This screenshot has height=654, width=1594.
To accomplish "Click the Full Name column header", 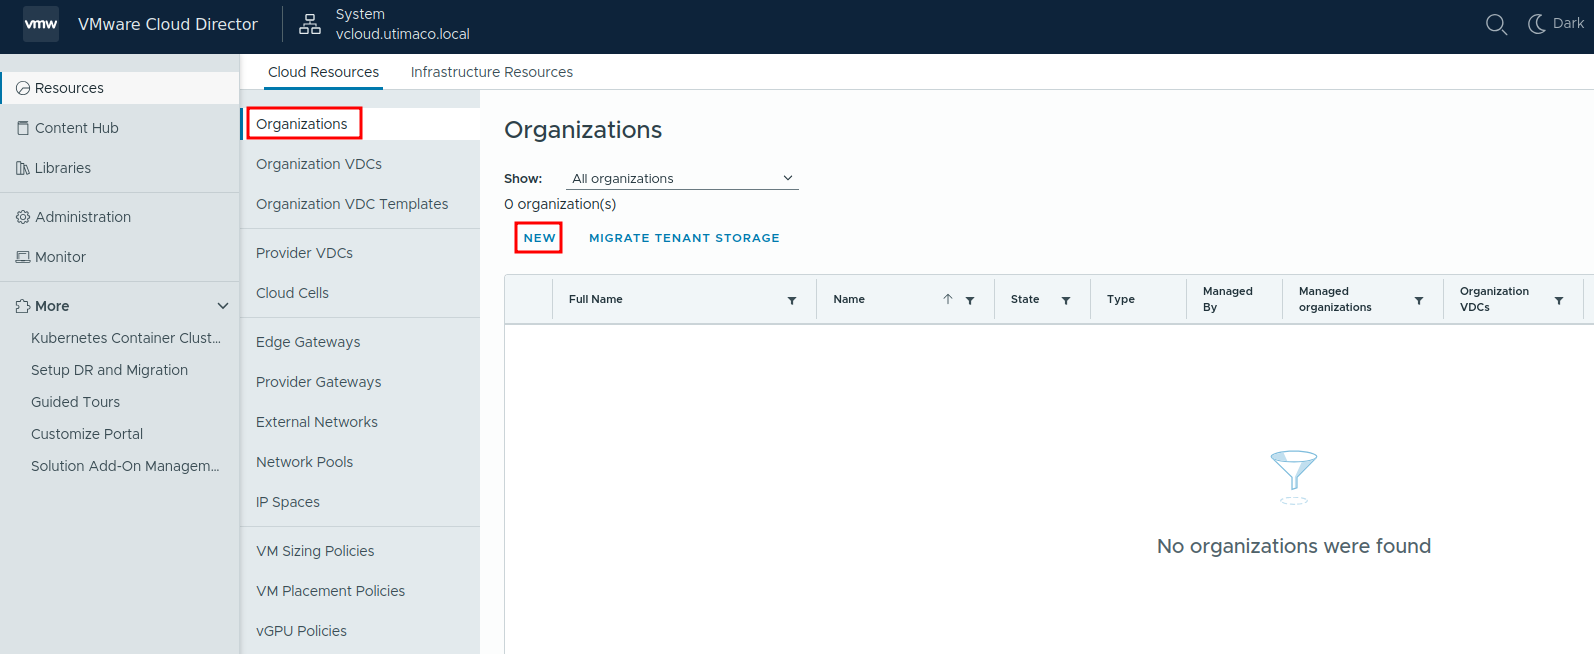I will (596, 299).
